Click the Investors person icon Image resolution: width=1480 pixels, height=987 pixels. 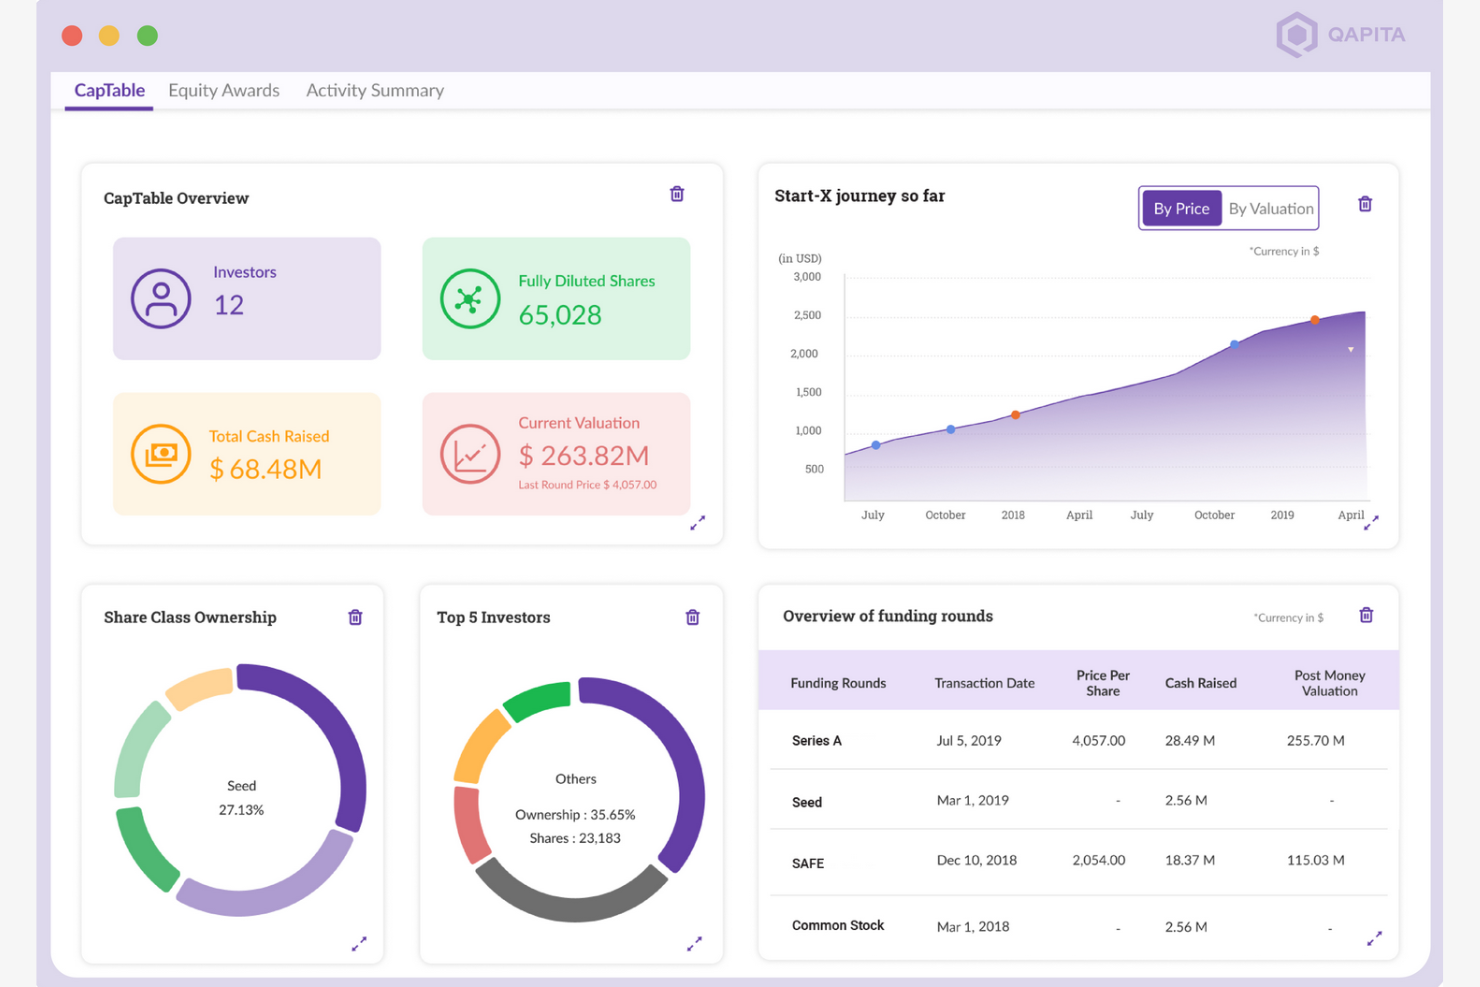pos(160,297)
